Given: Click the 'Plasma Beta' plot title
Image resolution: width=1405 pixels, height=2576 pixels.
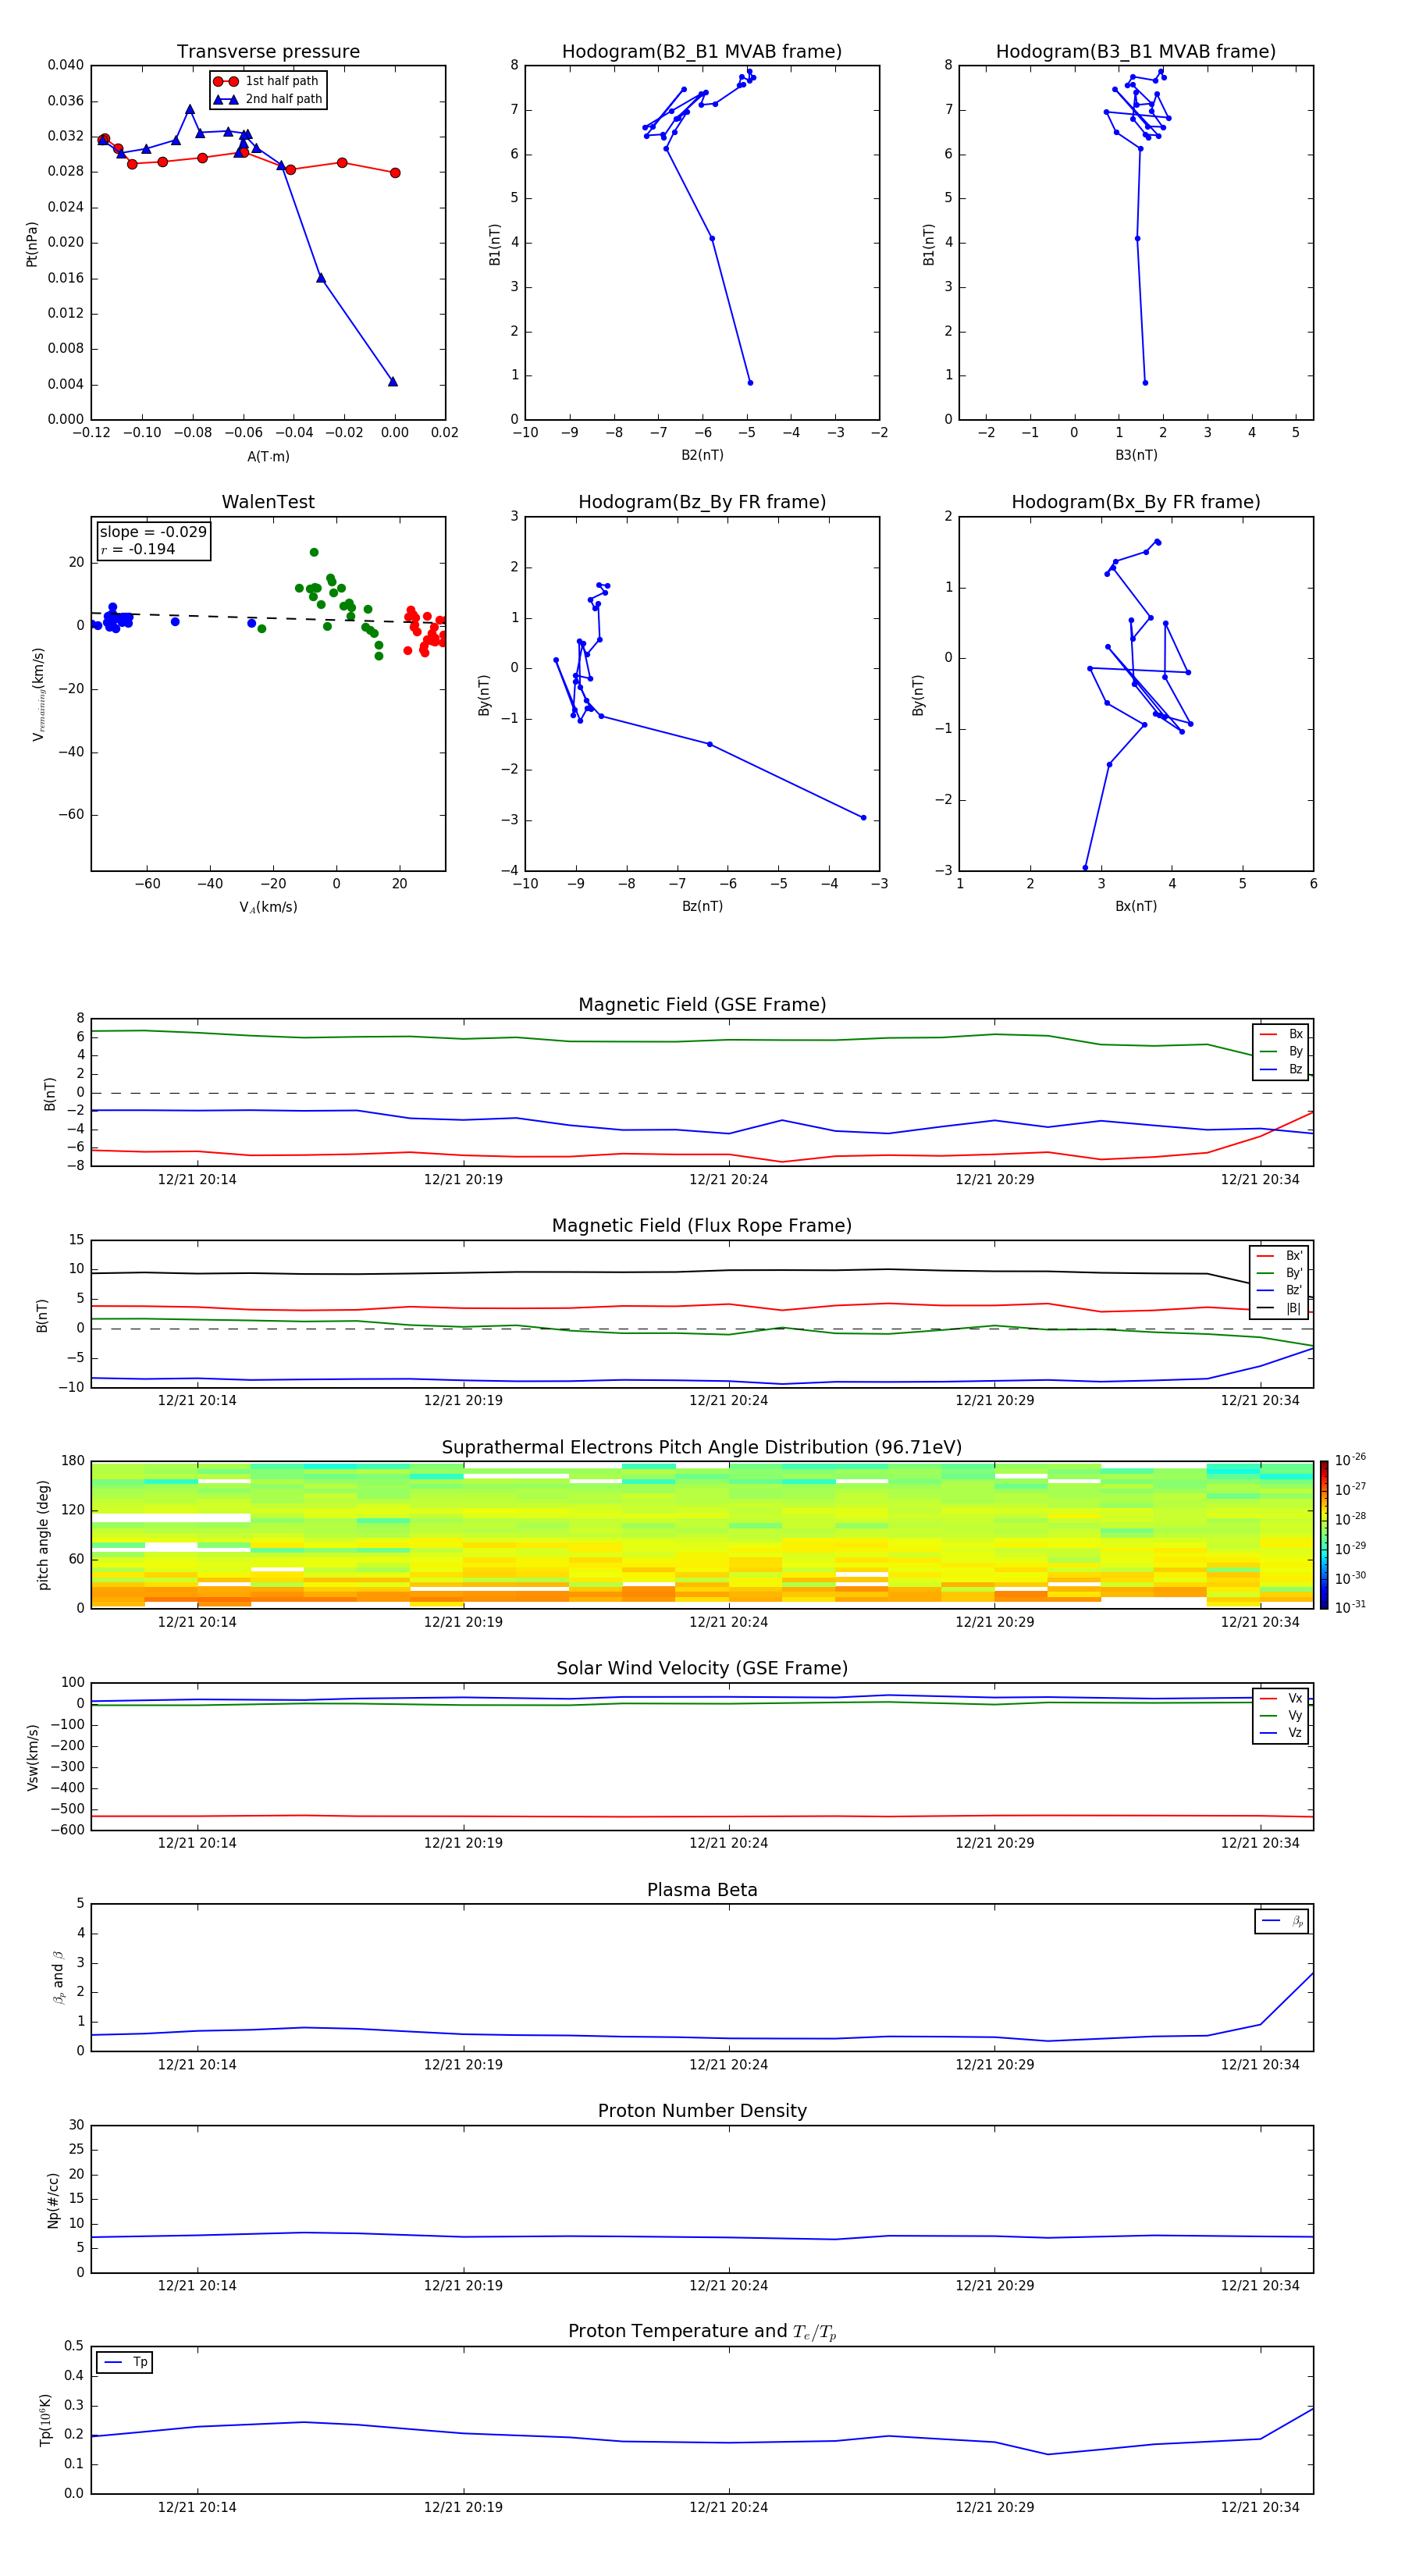Looking at the screenshot, I should (x=702, y=1890).
